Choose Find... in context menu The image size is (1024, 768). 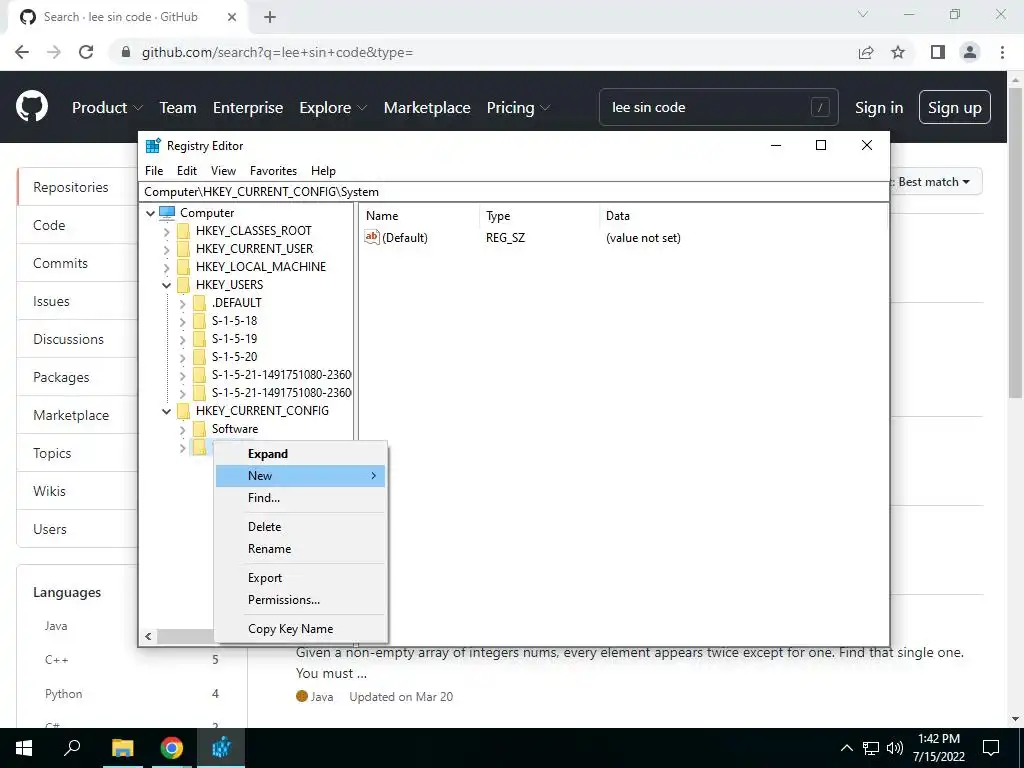(x=300, y=498)
